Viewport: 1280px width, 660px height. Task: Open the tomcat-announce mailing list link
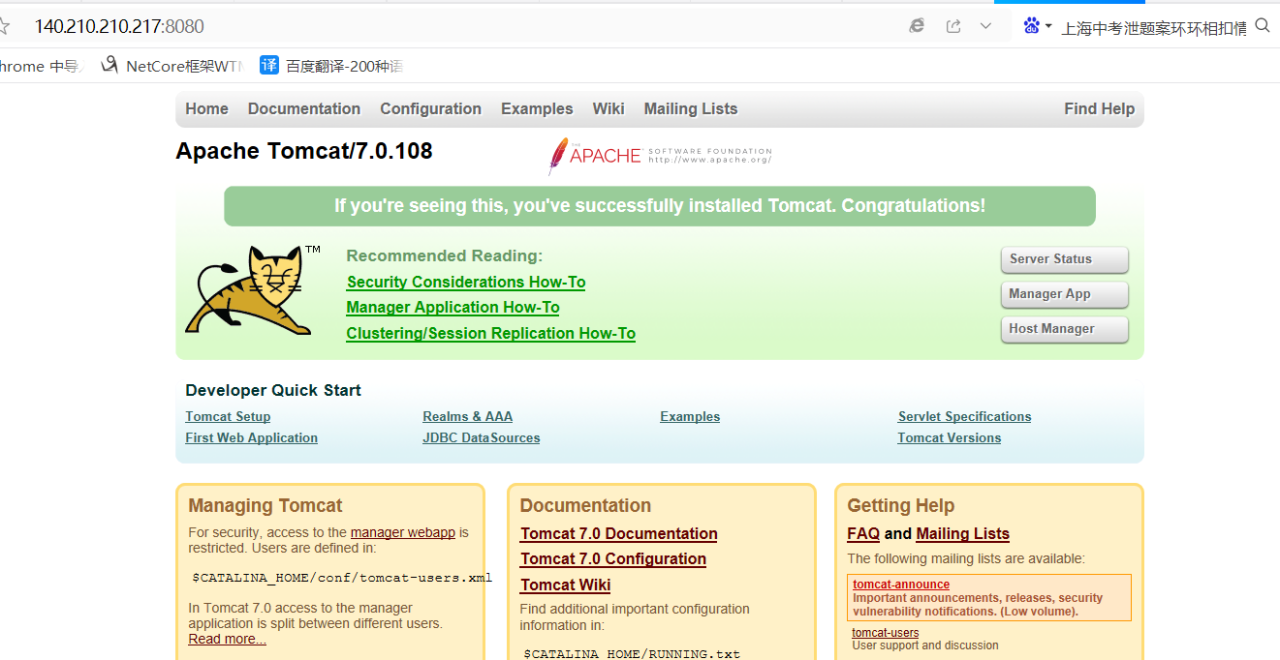[x=901, y=585]
